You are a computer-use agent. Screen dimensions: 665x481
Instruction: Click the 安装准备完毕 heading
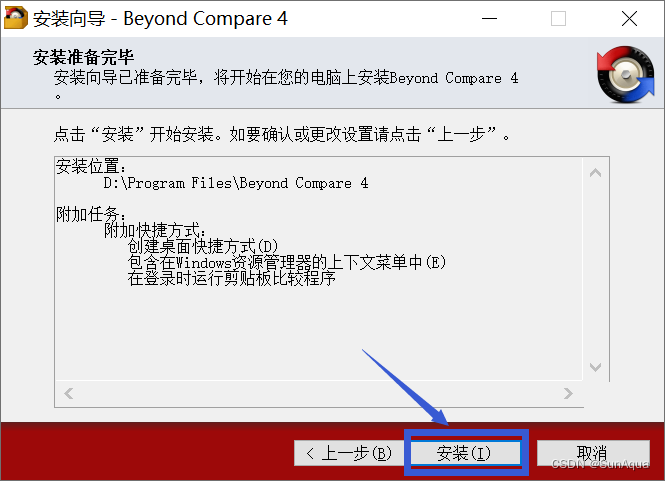[x=84, y=57]
